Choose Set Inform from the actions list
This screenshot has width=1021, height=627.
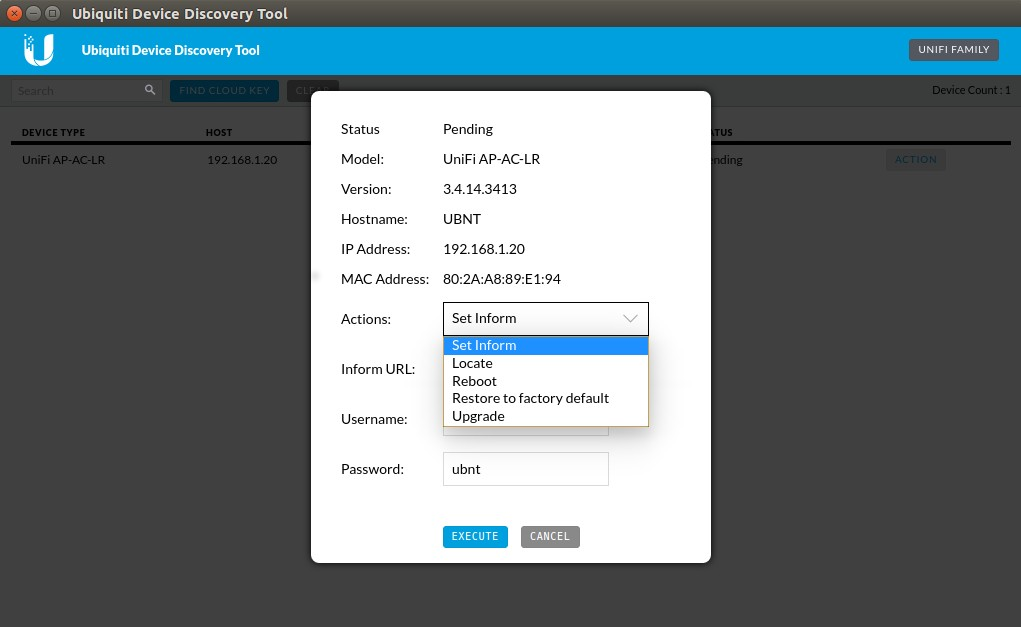546,346
